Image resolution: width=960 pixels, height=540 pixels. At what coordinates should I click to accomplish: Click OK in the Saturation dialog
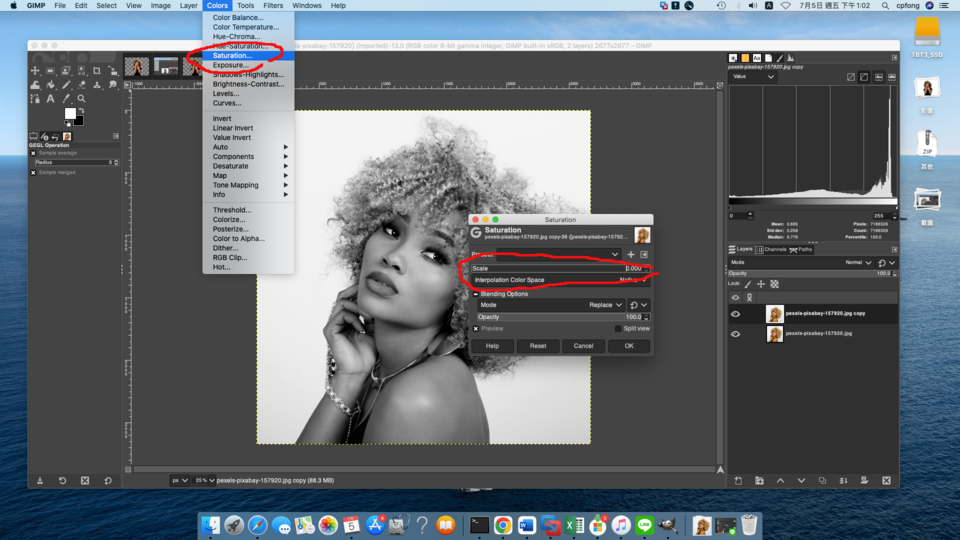click(629, 346)
